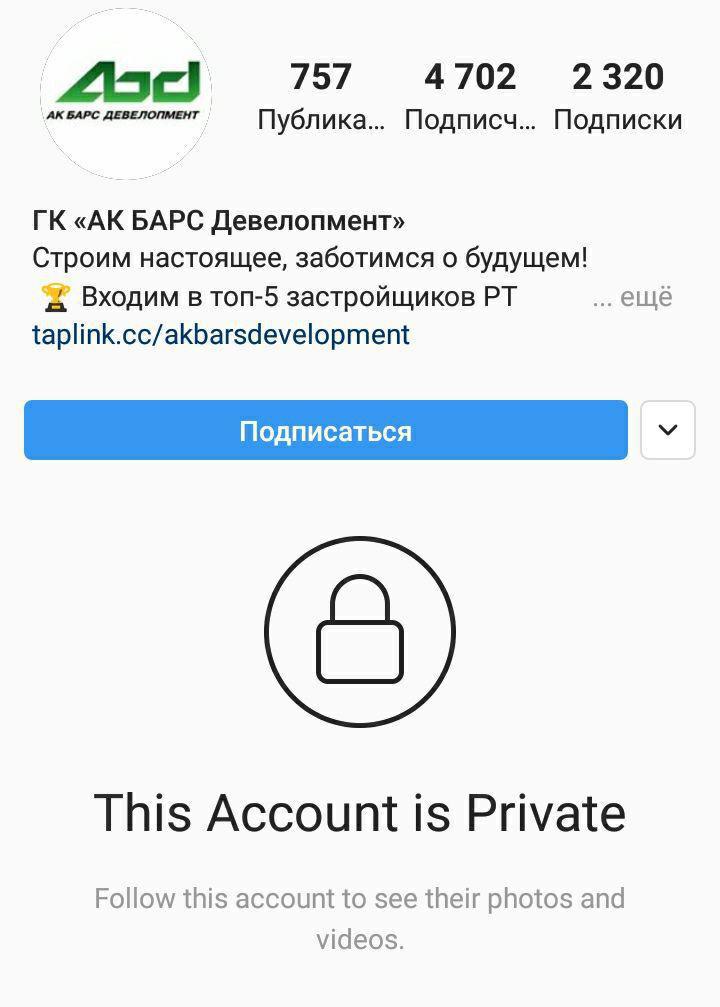Click the trophy emoji in the bio
Screen dimensions: 720x1007
point(55,297)
